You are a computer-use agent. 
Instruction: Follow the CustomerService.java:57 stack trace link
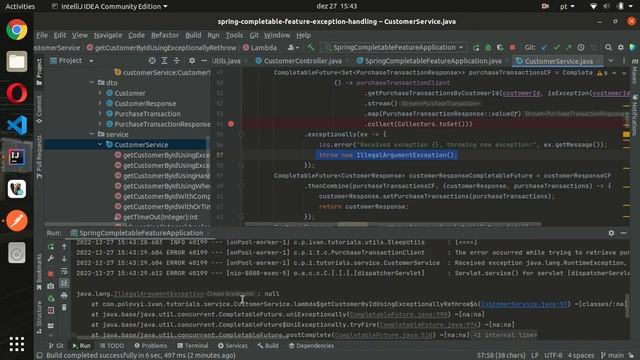pyautogui.click(x=524, y=304)
